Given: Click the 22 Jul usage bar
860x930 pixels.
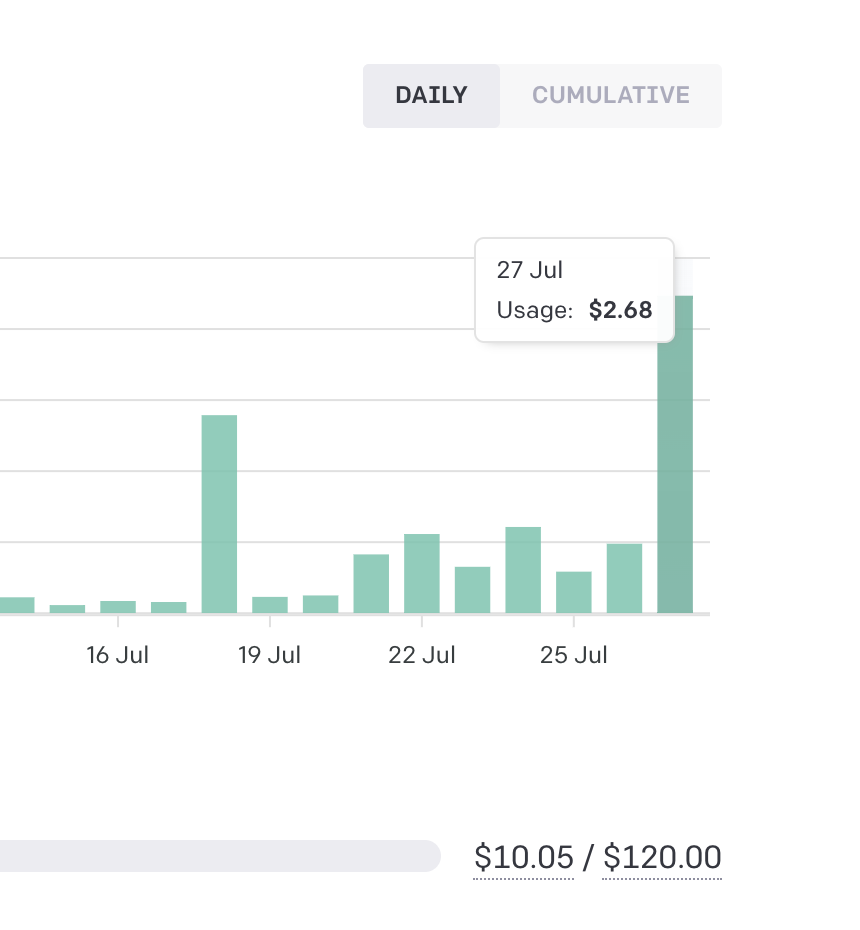Looking at the screenshot, I should (422, 573).
